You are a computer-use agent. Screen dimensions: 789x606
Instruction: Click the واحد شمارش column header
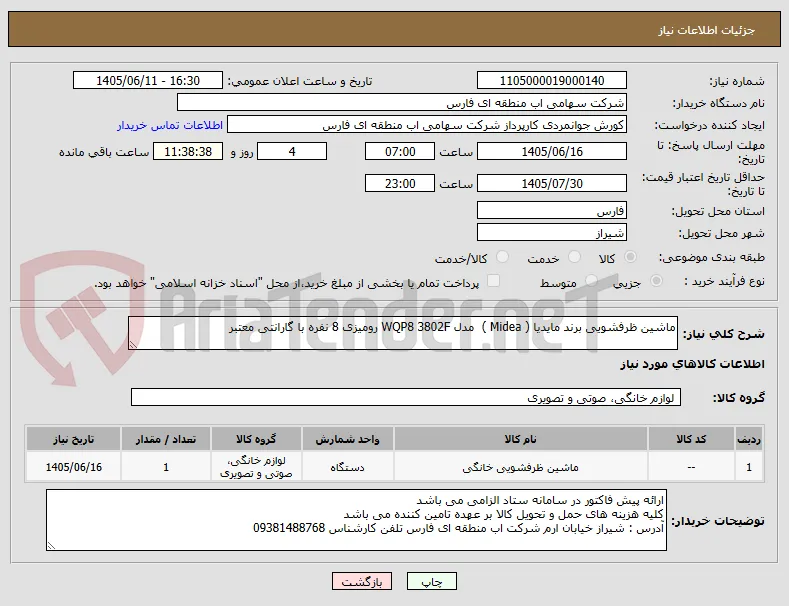(347, 439)
